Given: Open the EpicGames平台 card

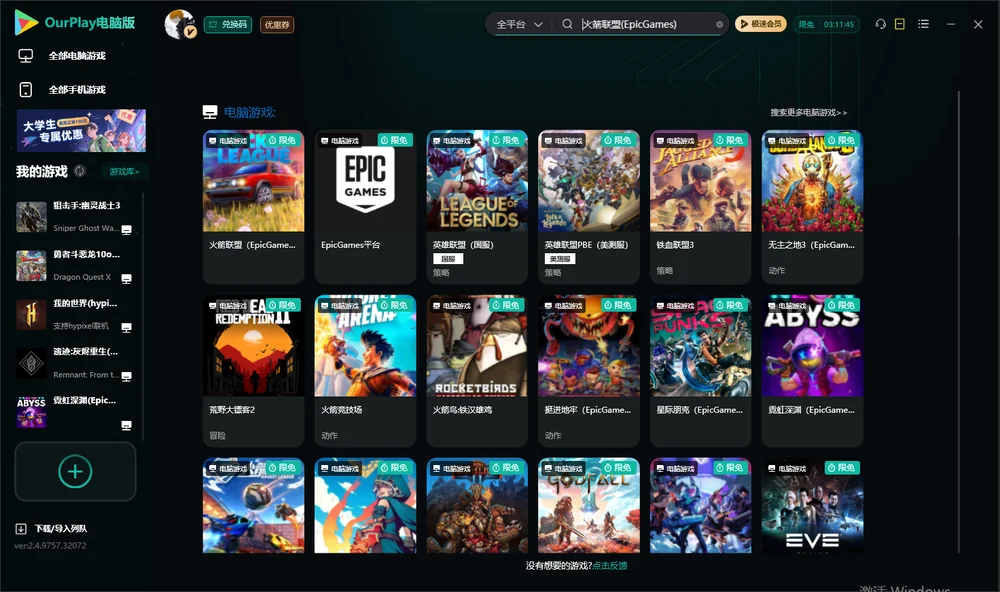Looking at the screenshot, I should (365, 207).
